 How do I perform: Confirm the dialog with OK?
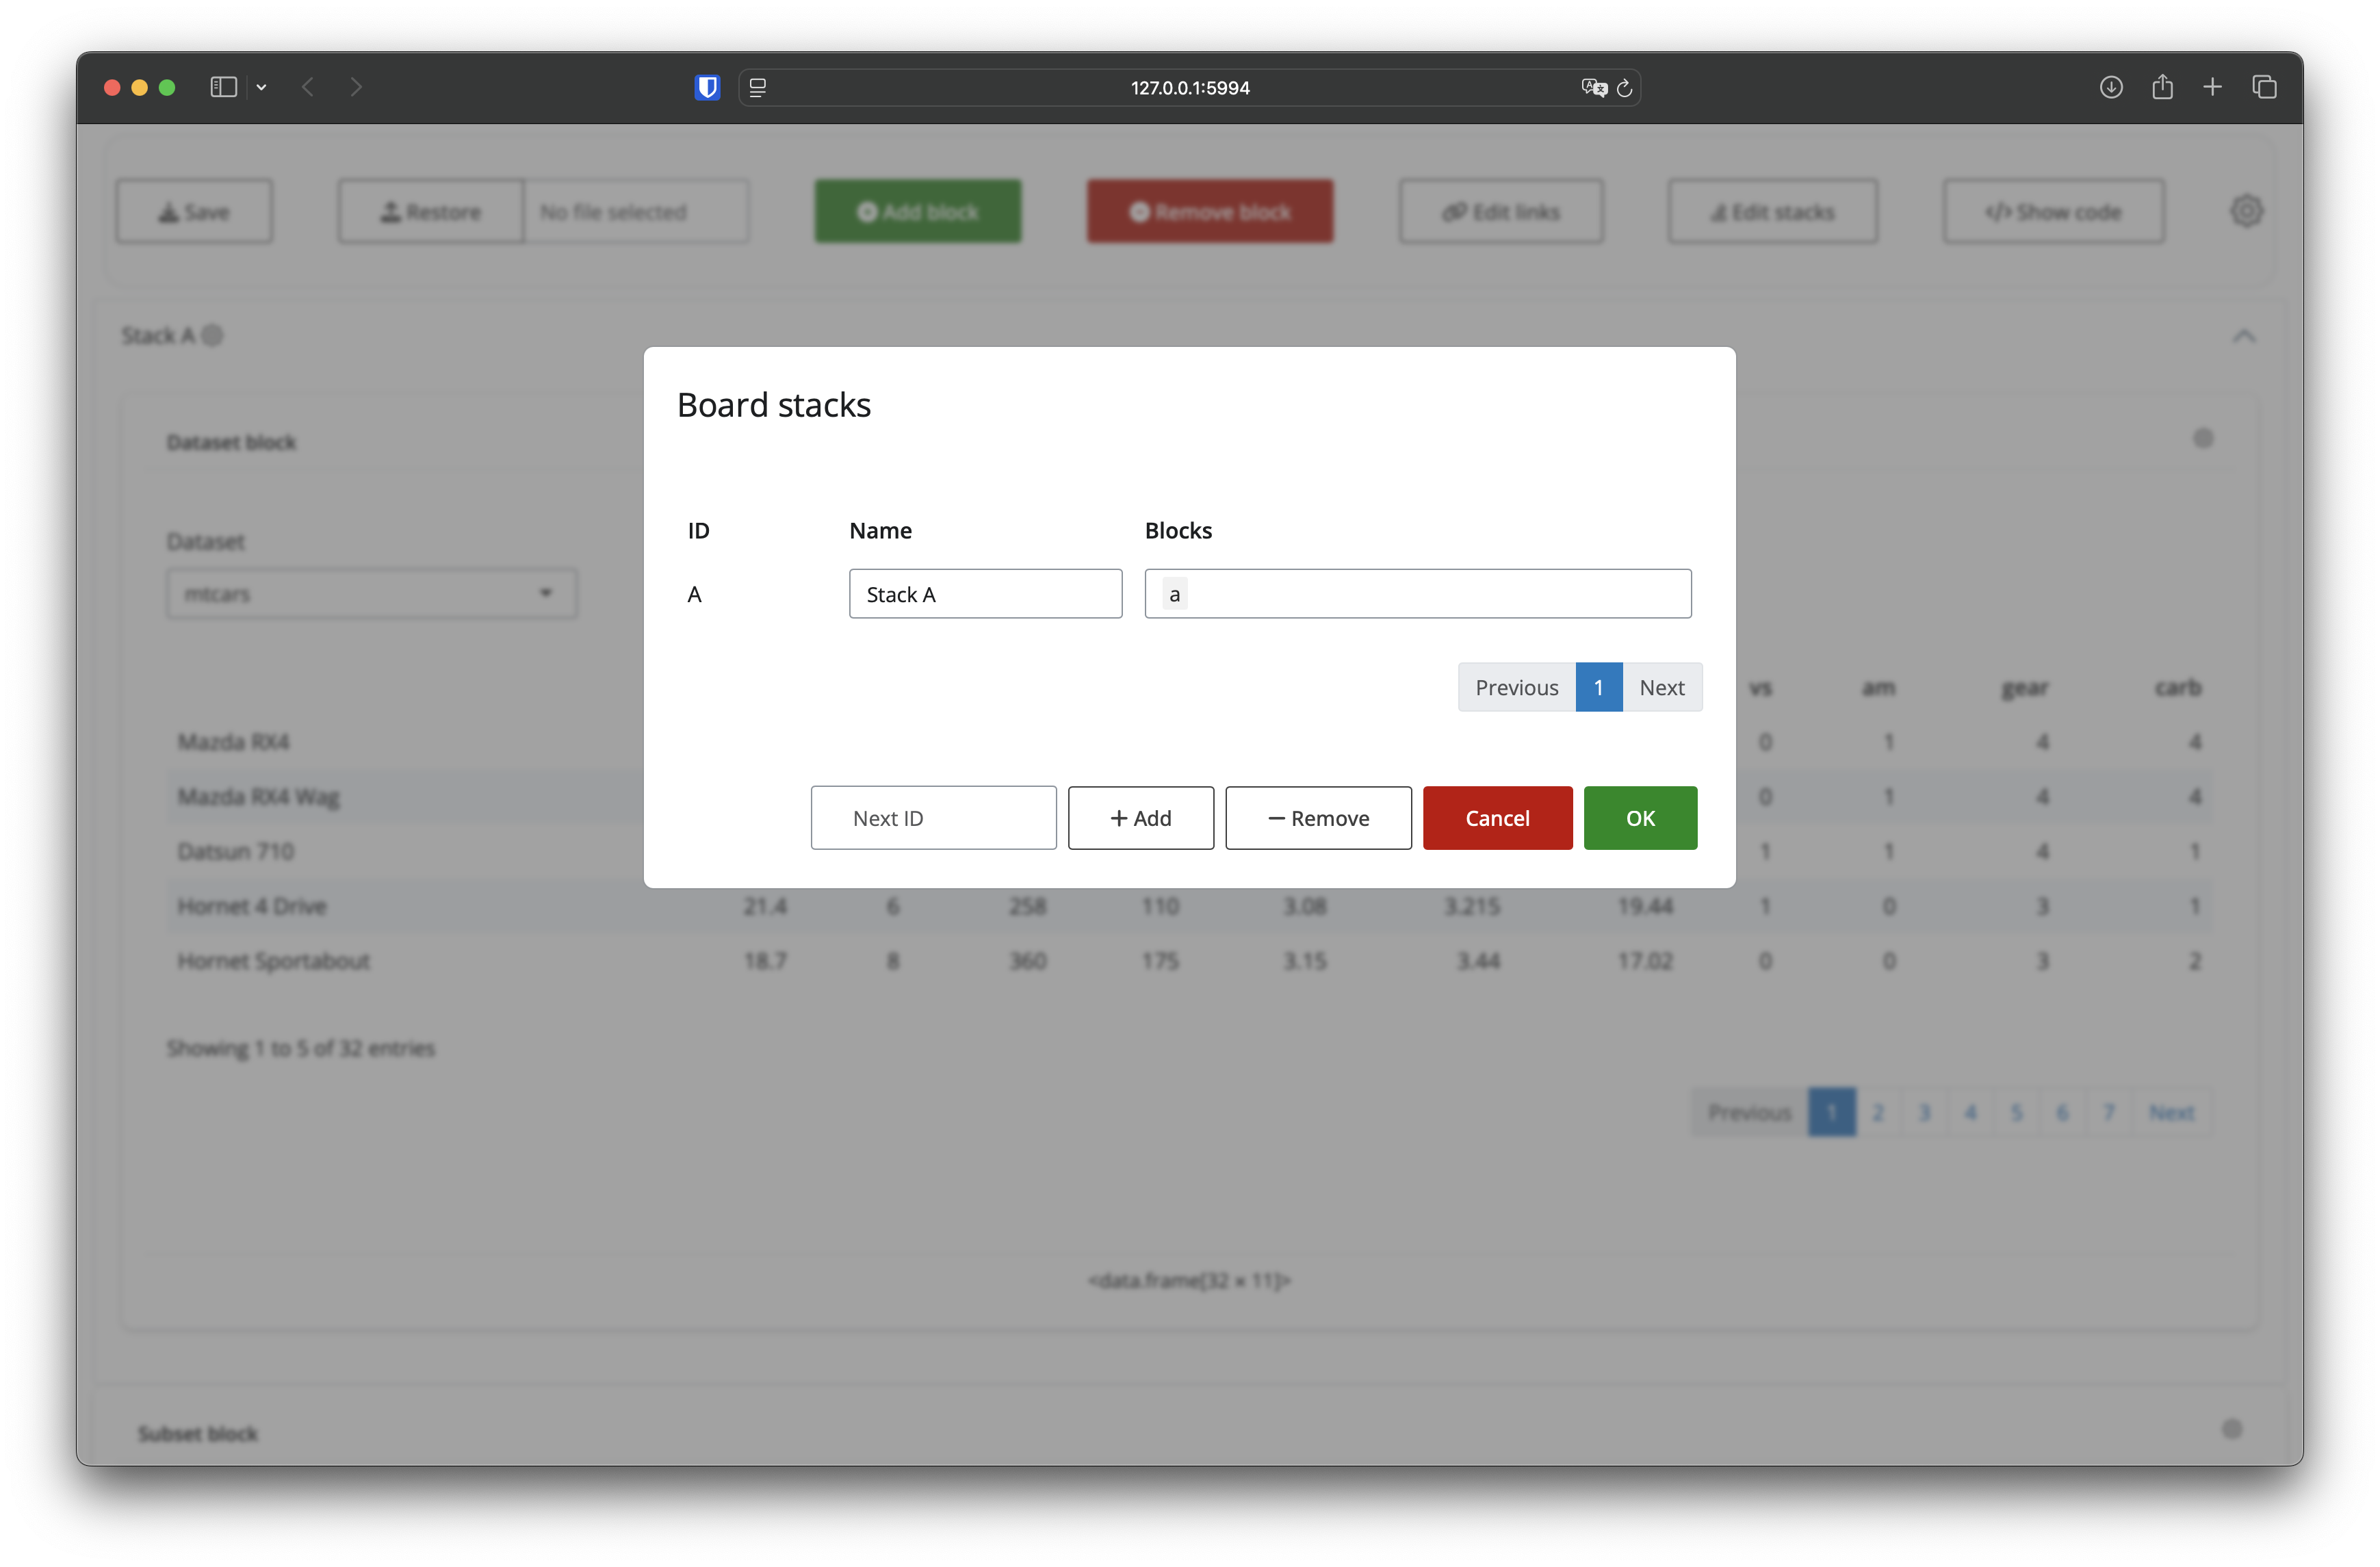(x=1640, y=818)
